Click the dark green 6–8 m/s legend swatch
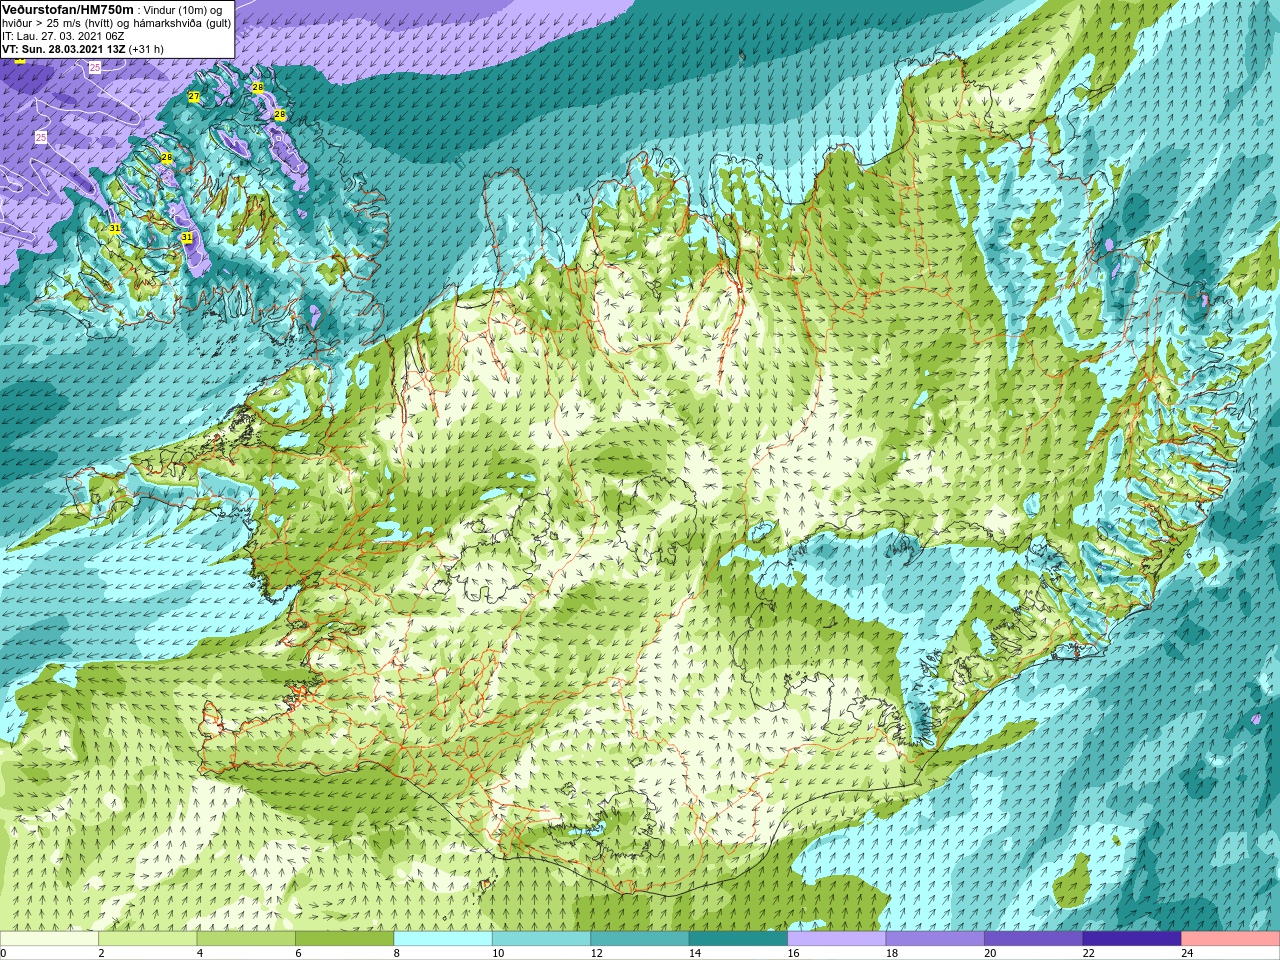This screenshot has width=1280, height=960. 344,939
